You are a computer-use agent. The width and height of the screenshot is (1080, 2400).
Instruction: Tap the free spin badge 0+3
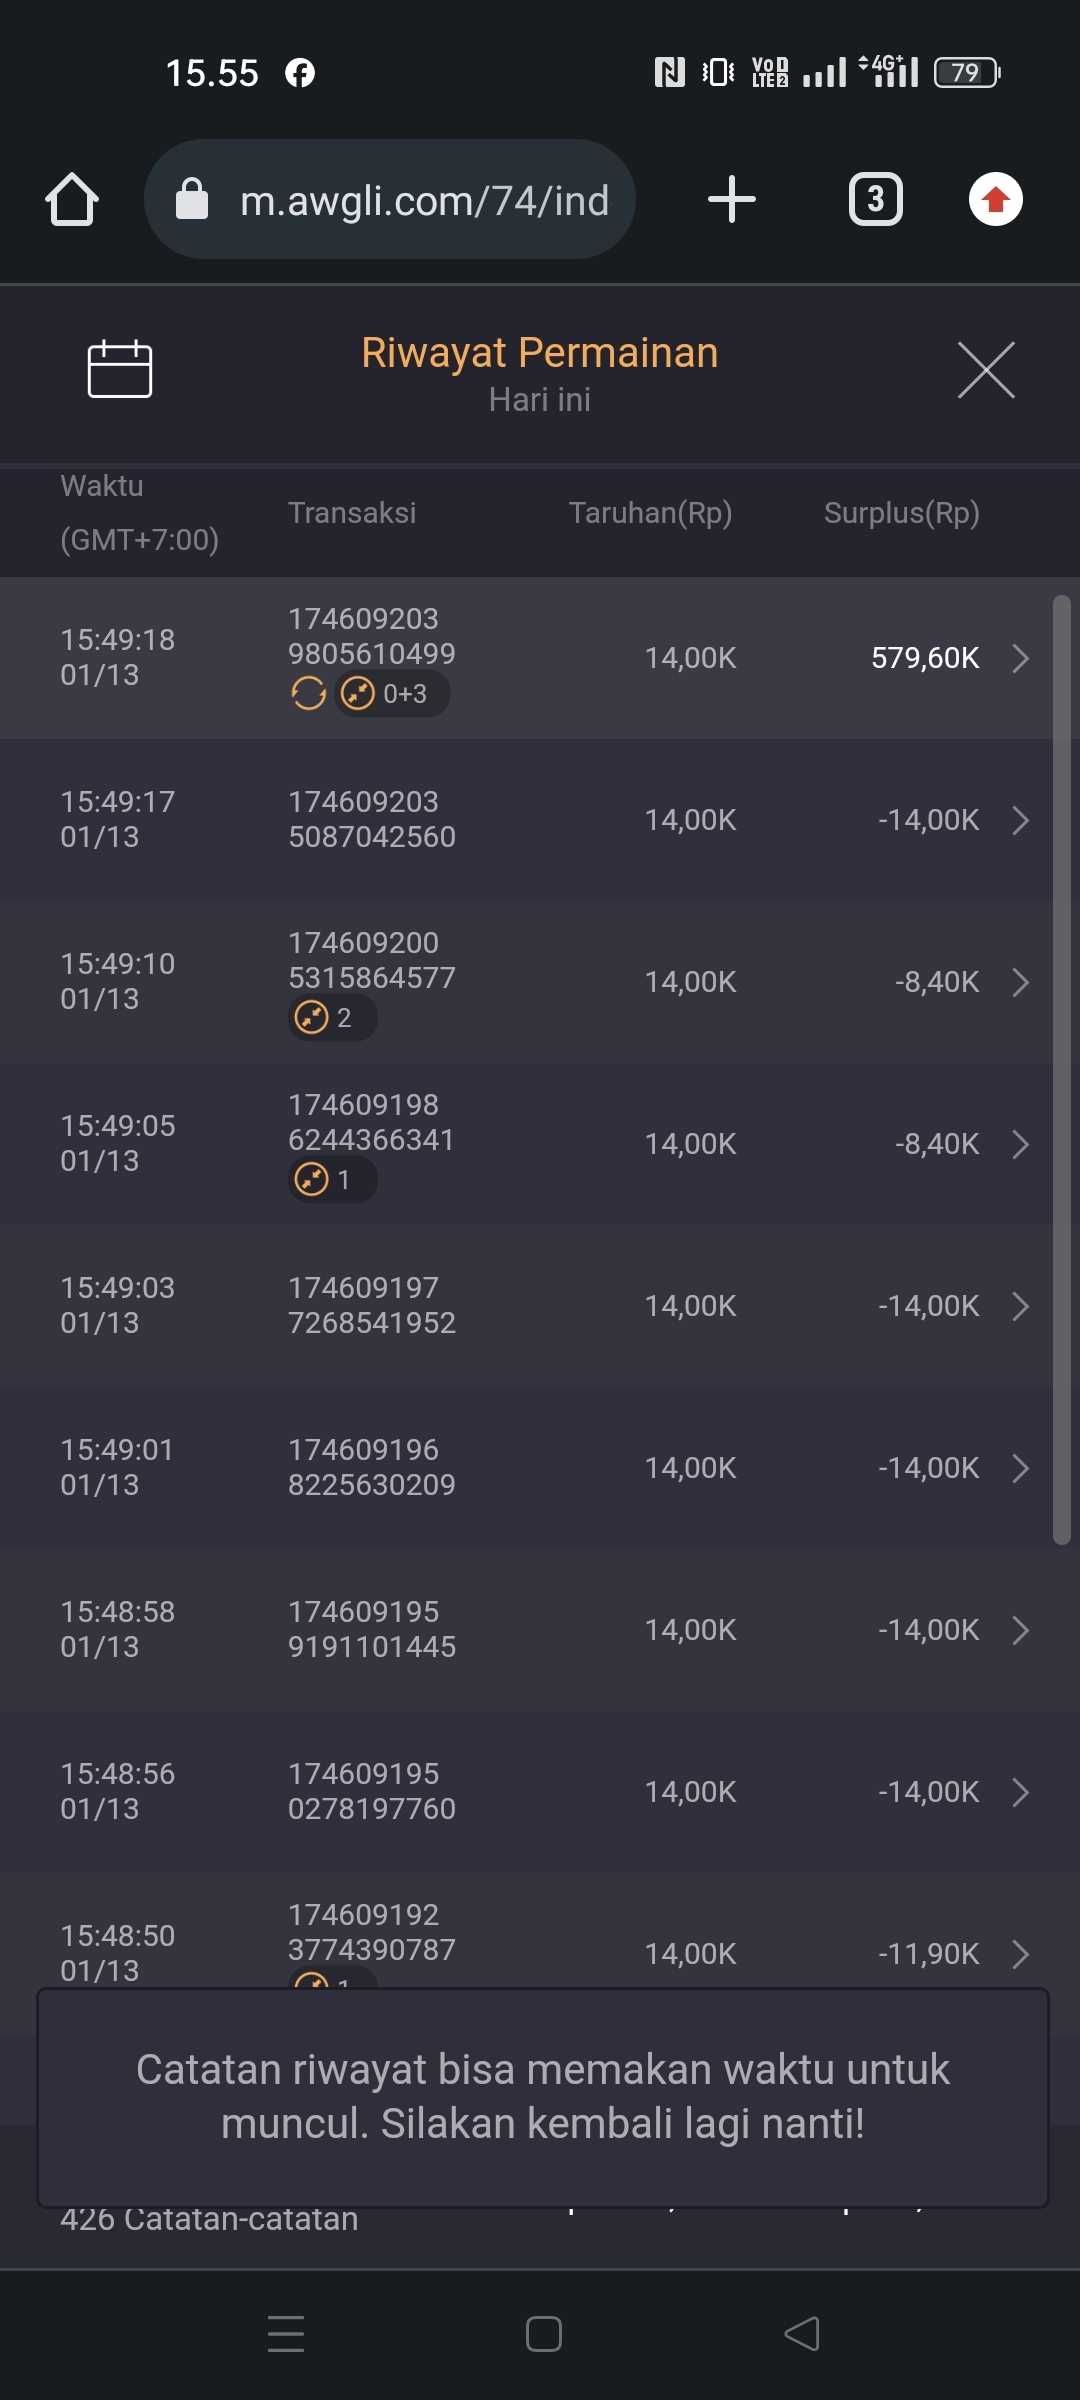click(391, 693)
